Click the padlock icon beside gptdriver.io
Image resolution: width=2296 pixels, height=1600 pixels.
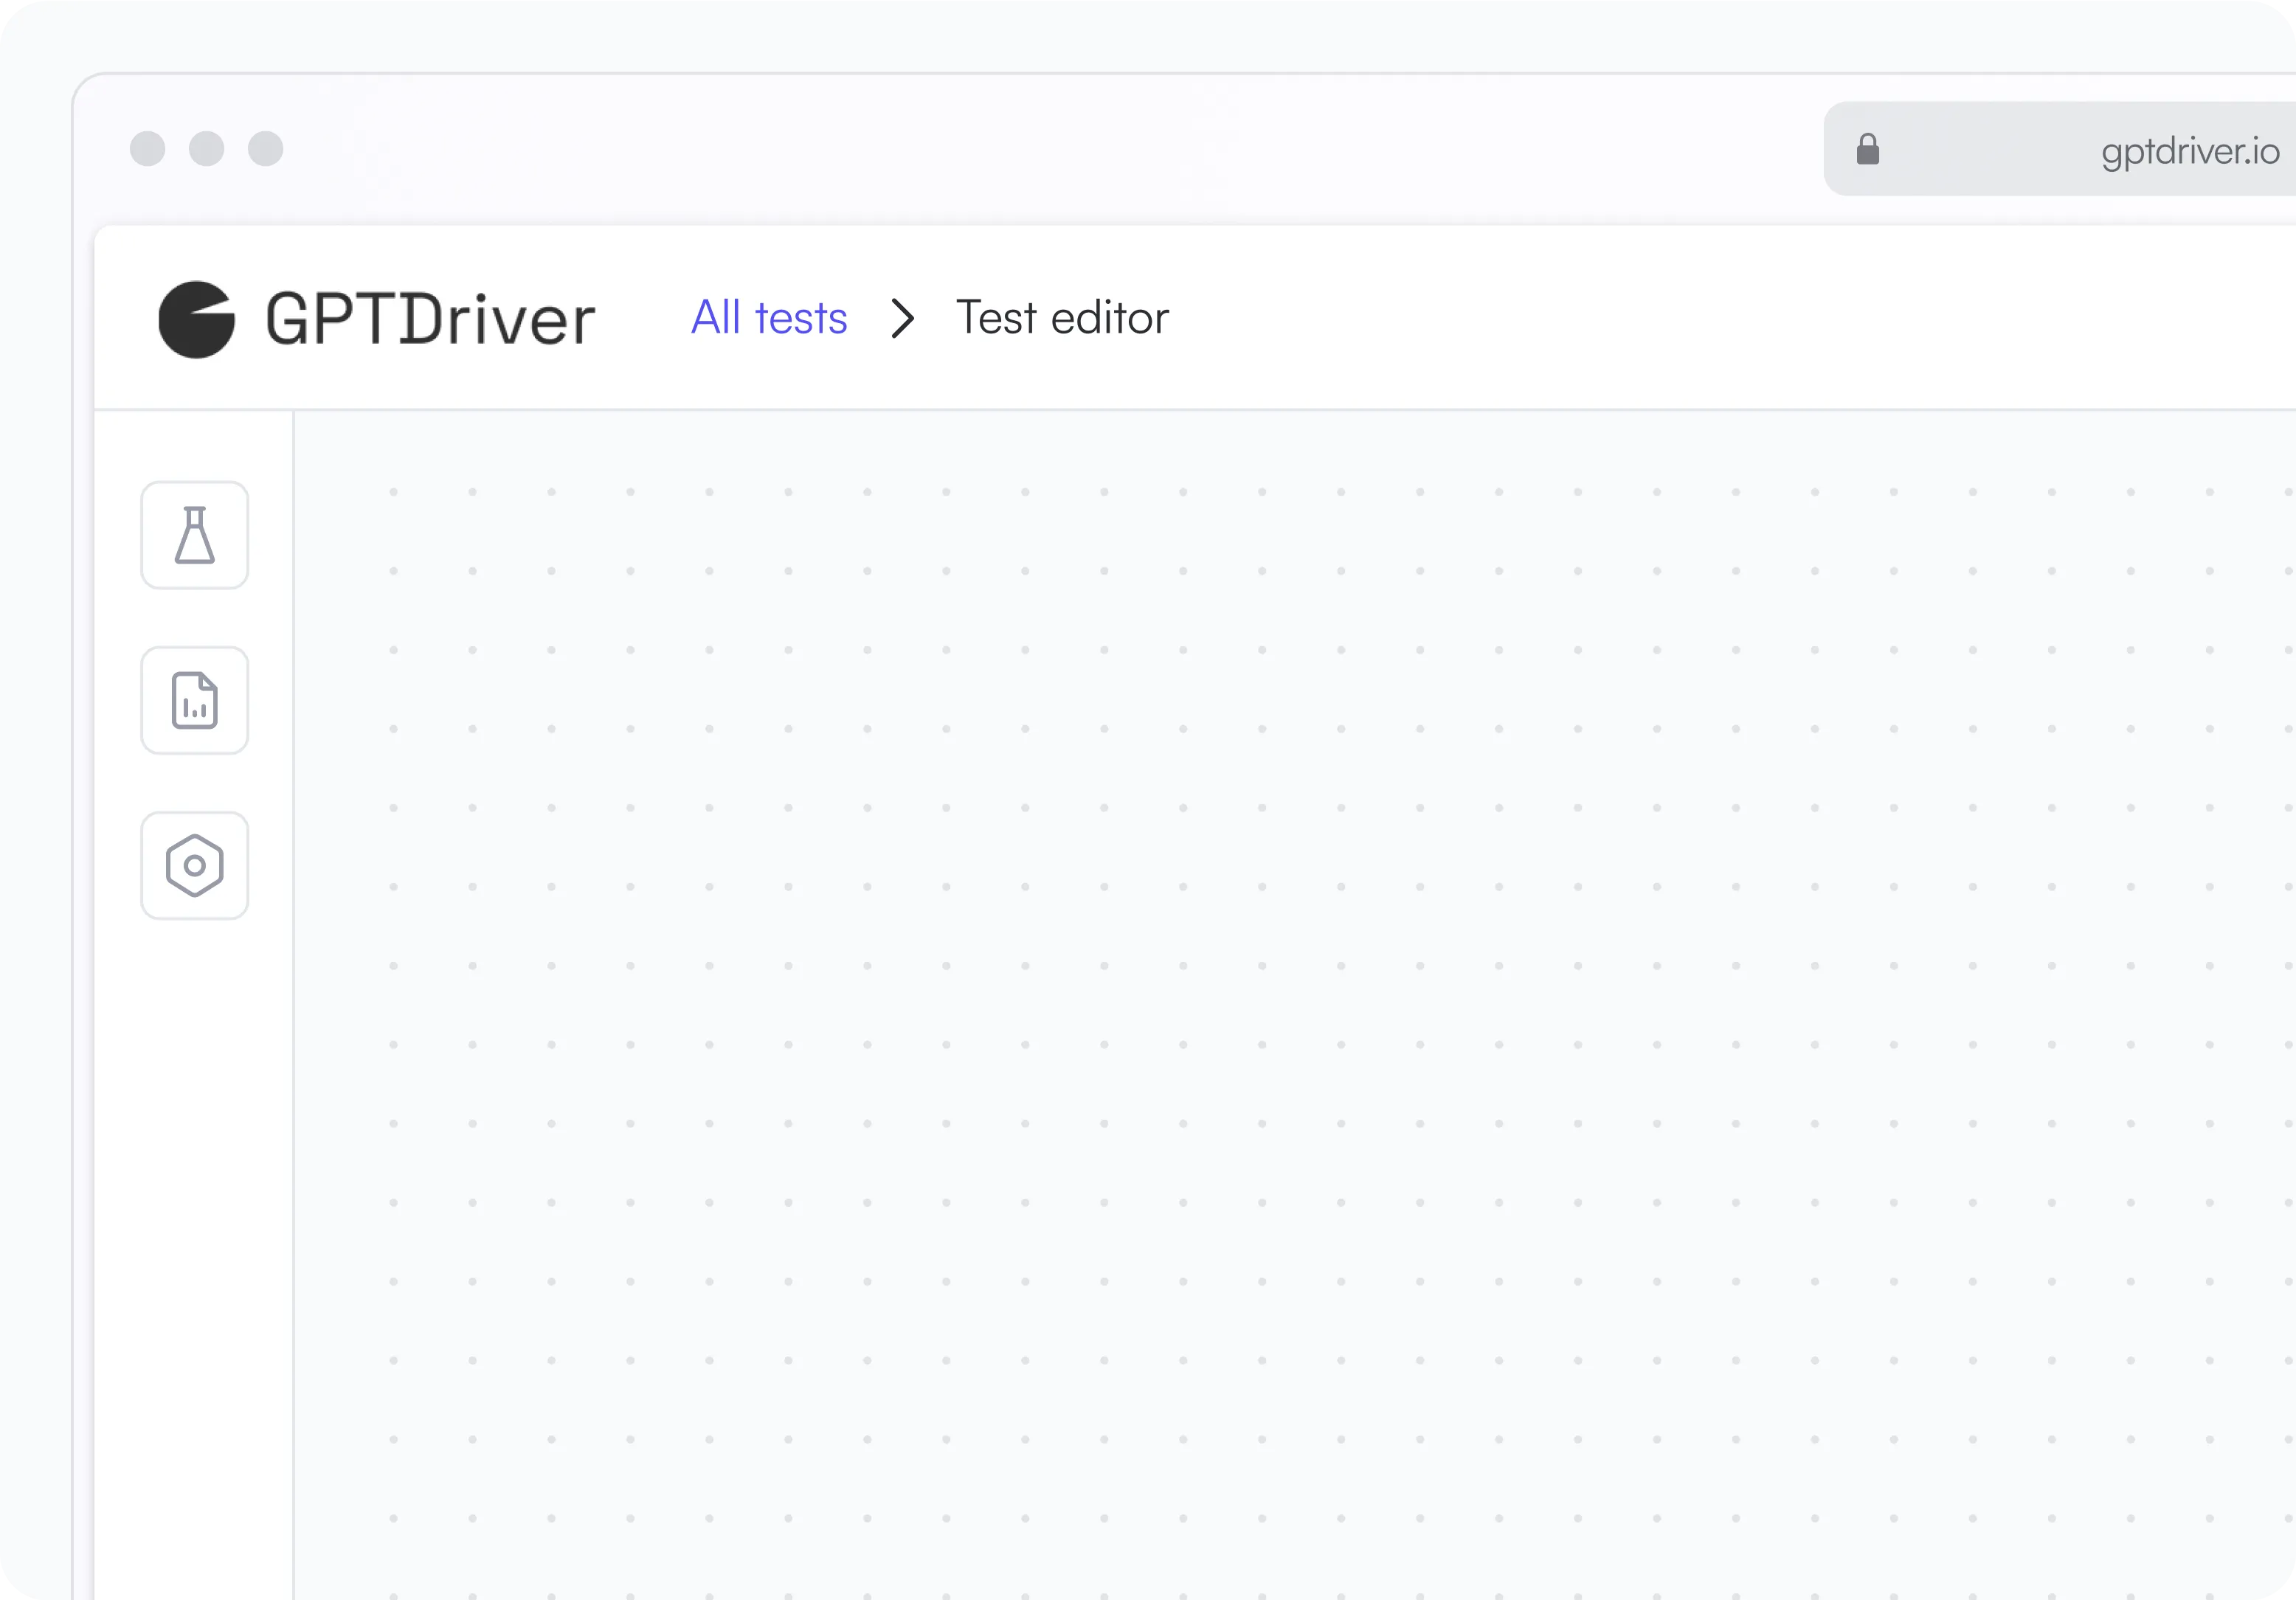[x=1868, y=150]
